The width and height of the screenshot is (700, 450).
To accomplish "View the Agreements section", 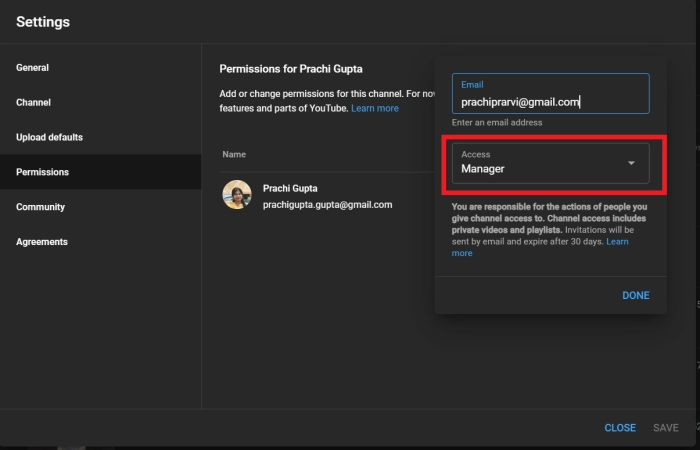I will click(x=42, y=242).
